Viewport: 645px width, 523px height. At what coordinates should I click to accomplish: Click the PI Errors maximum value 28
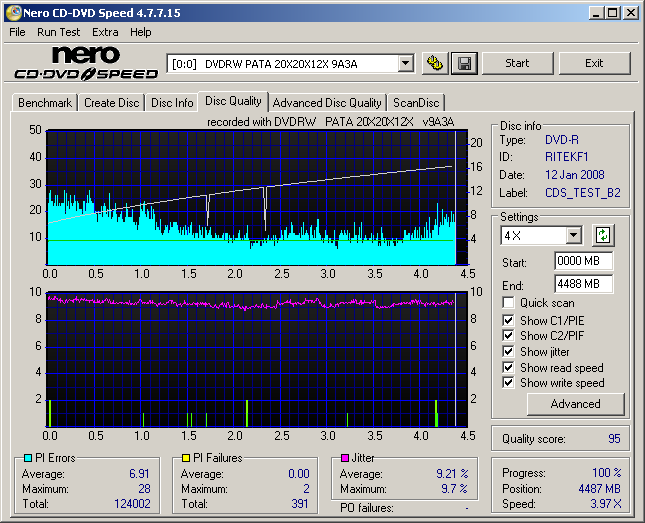coord(144,489)
